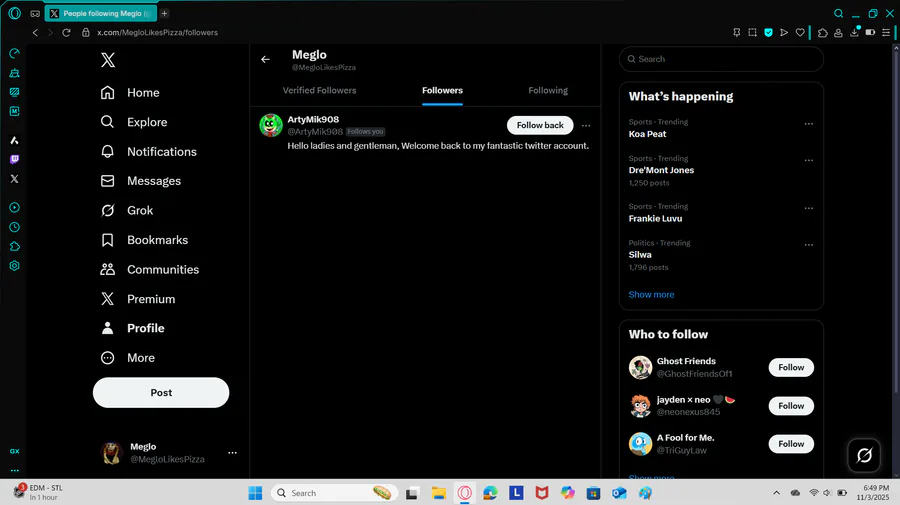Viewport: 900px width, 505px height.
Task: Click the GX Corner icon in sidebar
Action: (x=14, y=451)
